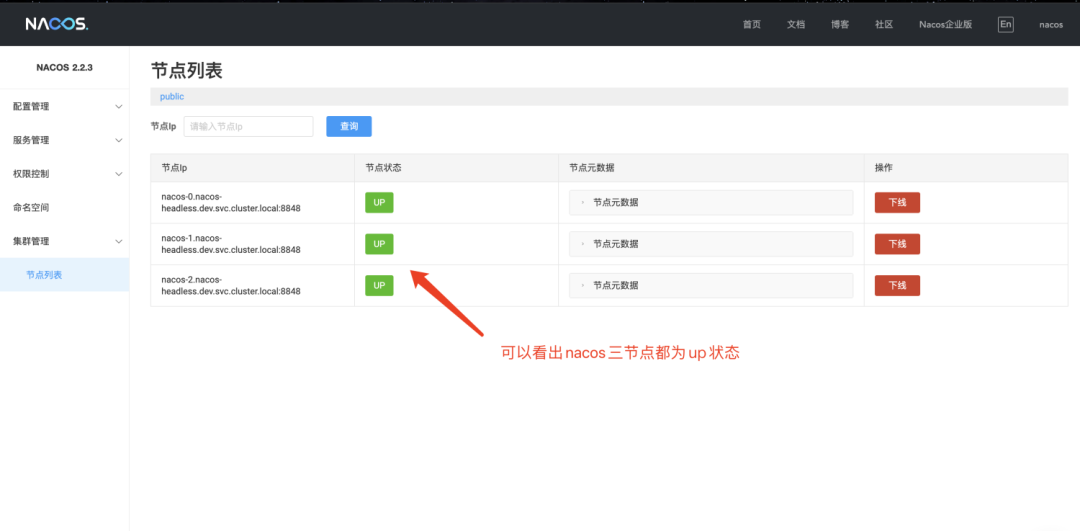The width and height of the screenshot is (1080, 531).
Task: Open 首页 in the top navigation
Action: [752, 24]
